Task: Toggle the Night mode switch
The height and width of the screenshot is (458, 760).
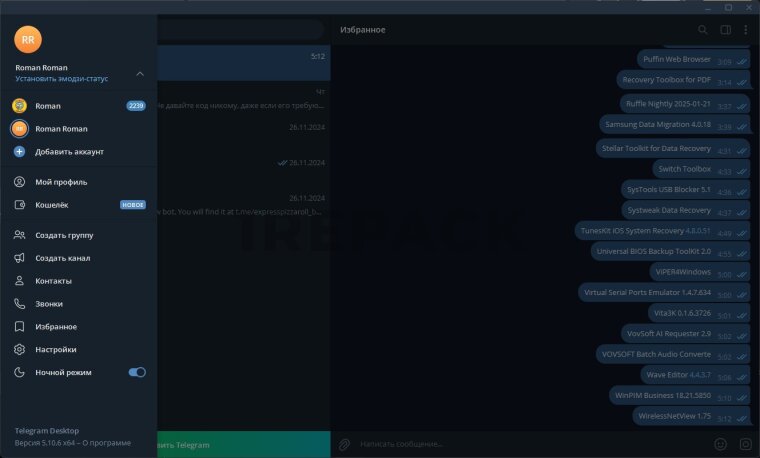Action: click(137, 372)
